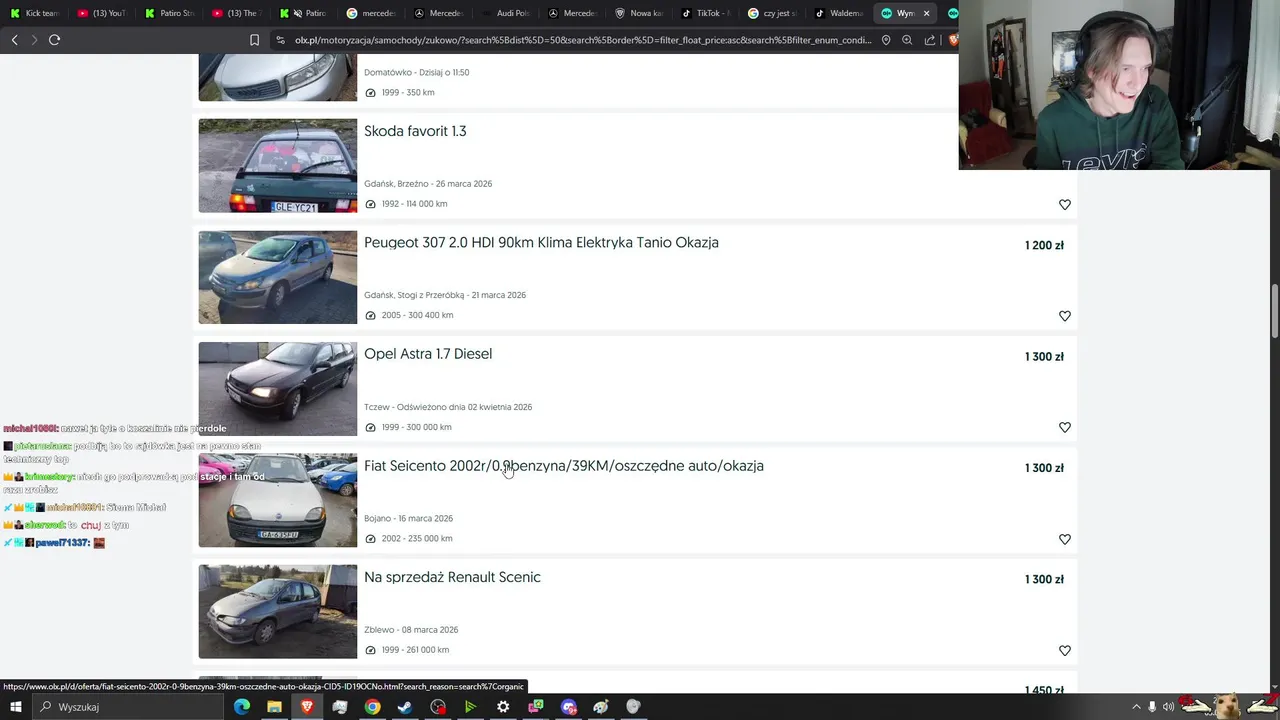Click the browser forward arrow

tap(34, 40)
